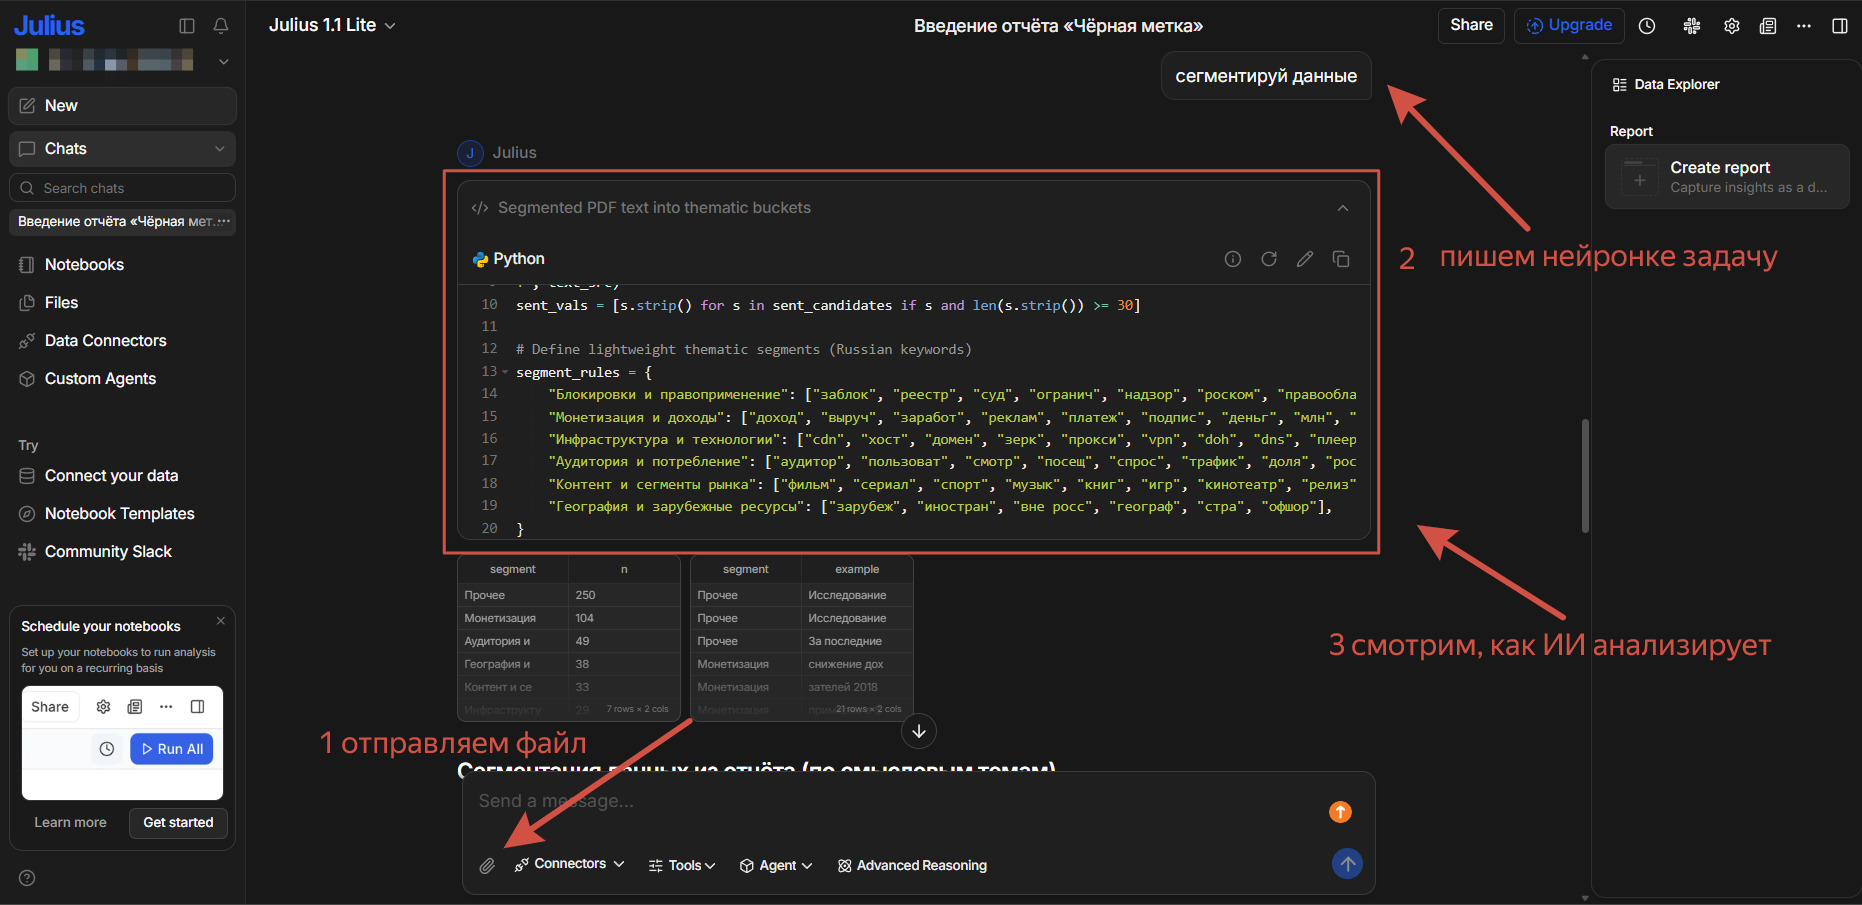Viewport: 1862px width, 905px height.
Task: Click Learn more link
Action: click(70, 823)
